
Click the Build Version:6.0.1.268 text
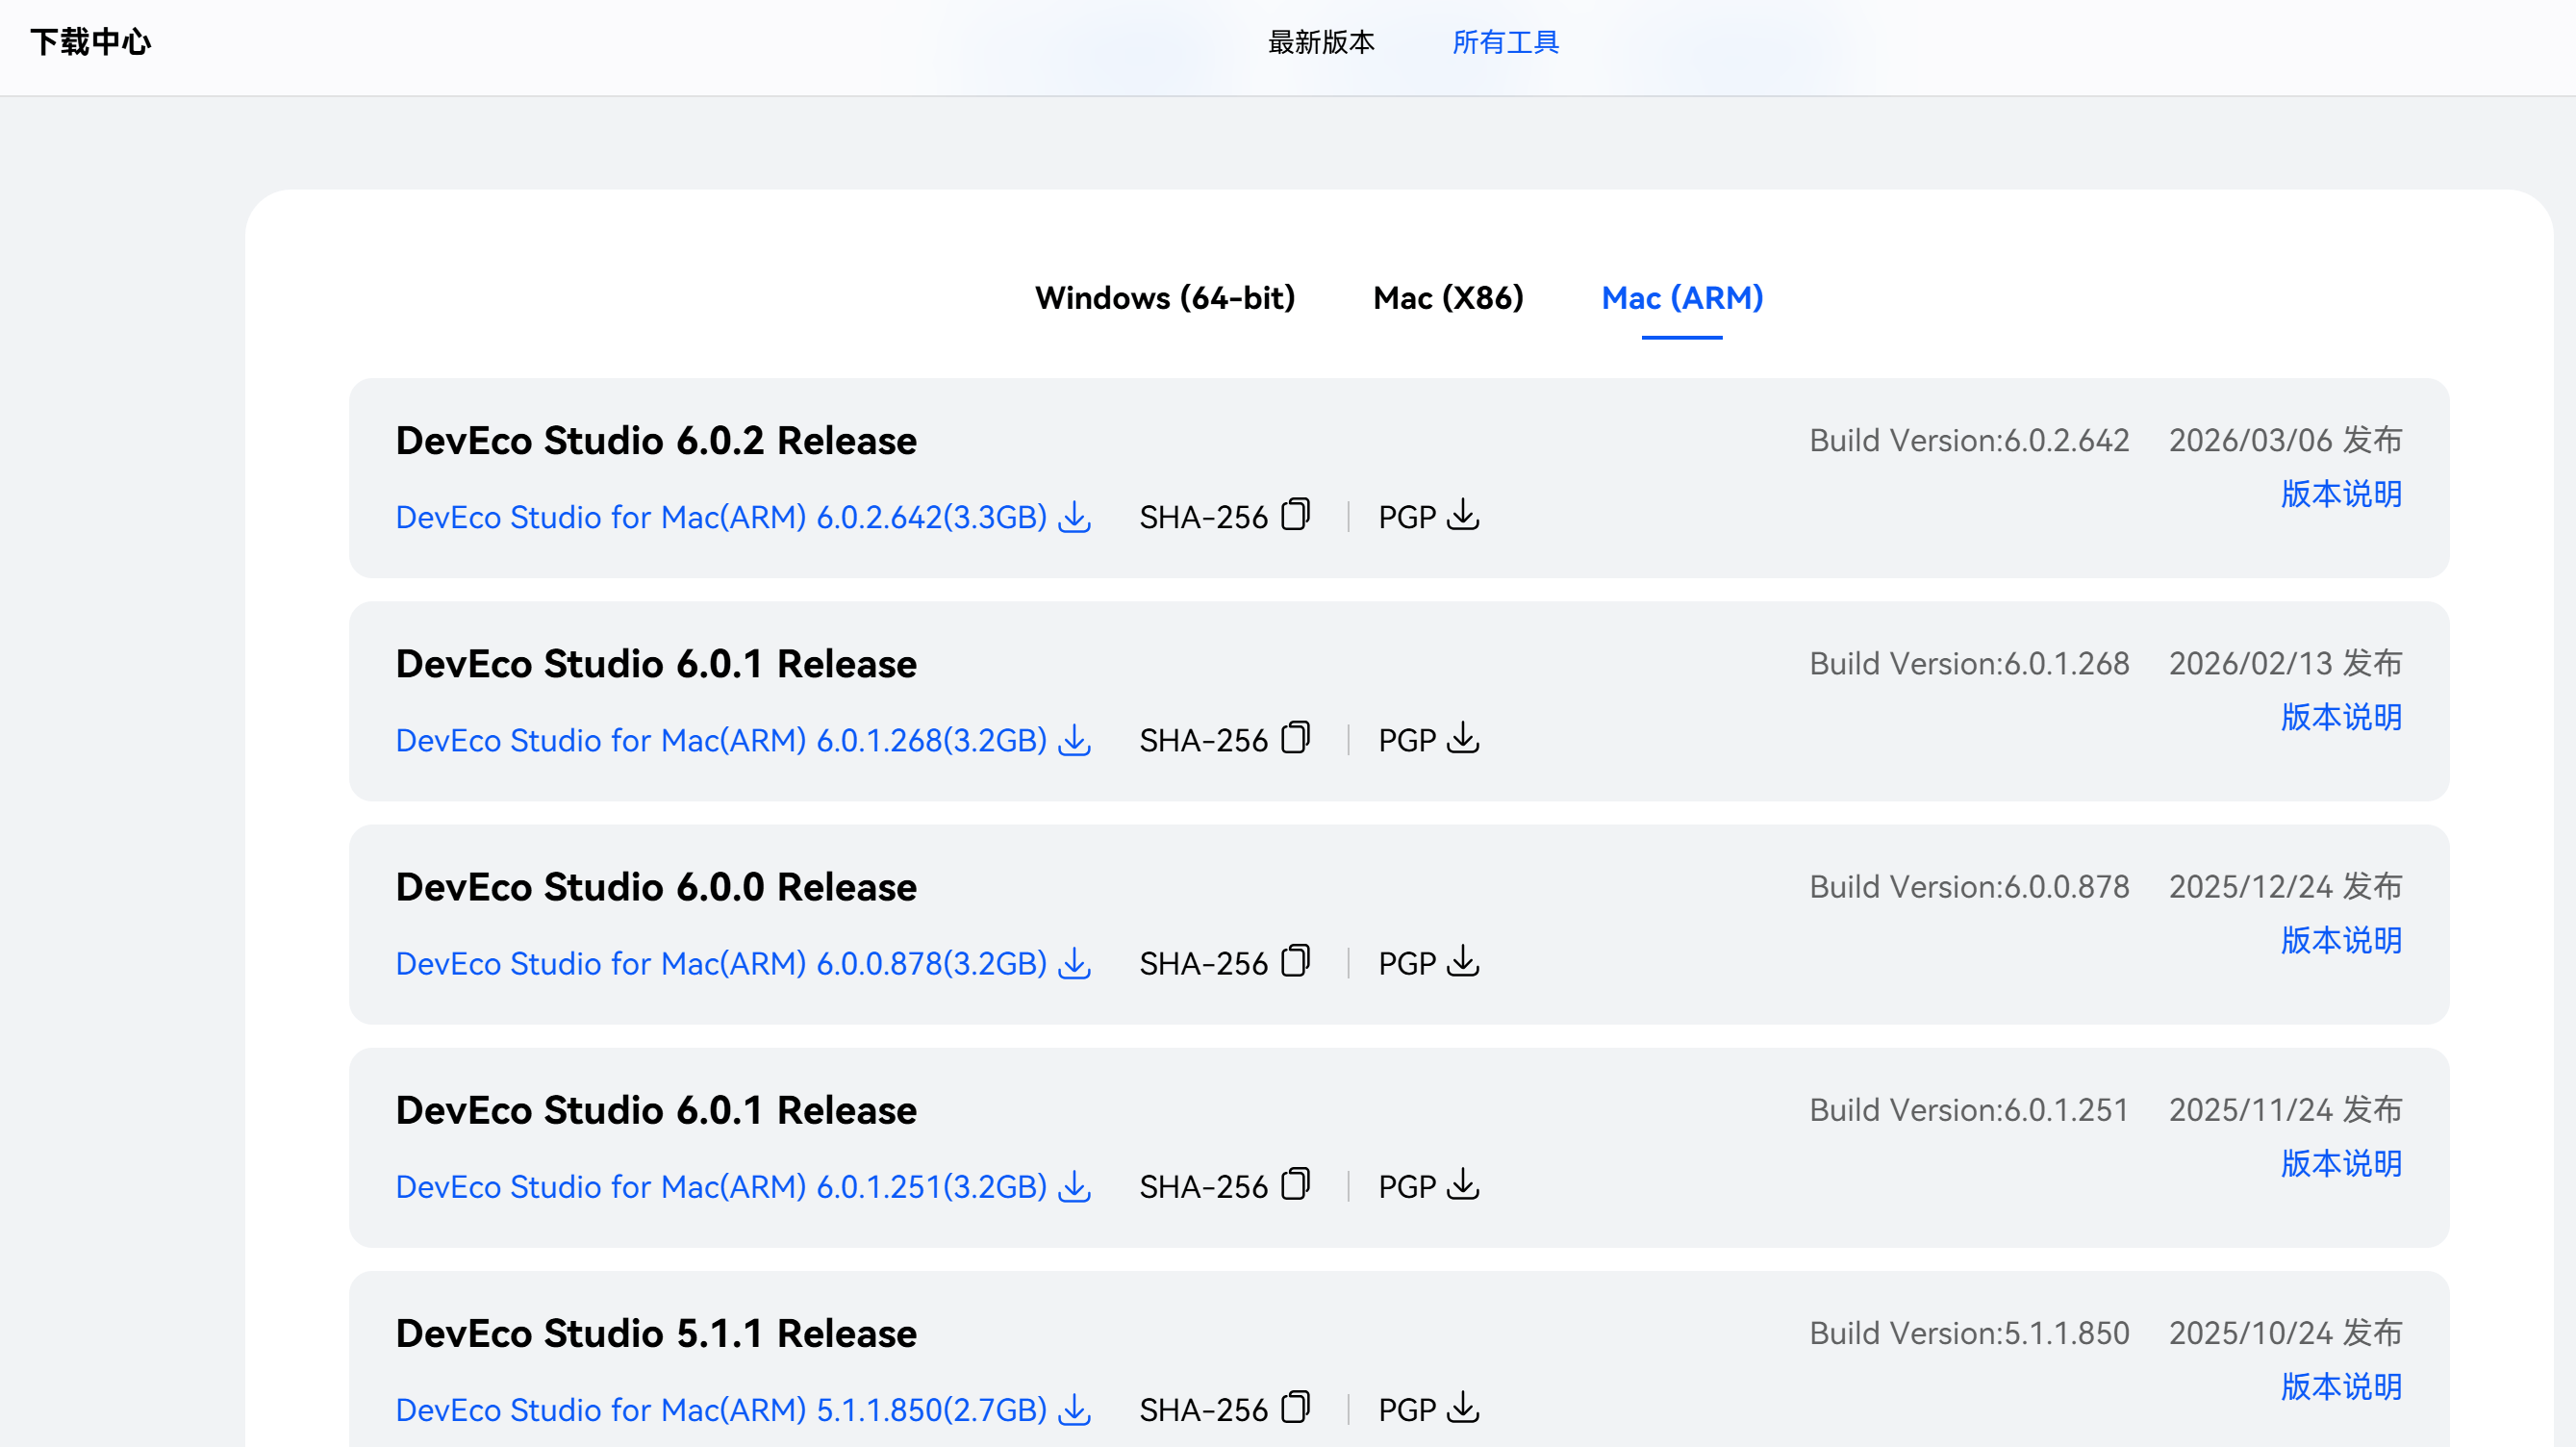click(1969, 663)
